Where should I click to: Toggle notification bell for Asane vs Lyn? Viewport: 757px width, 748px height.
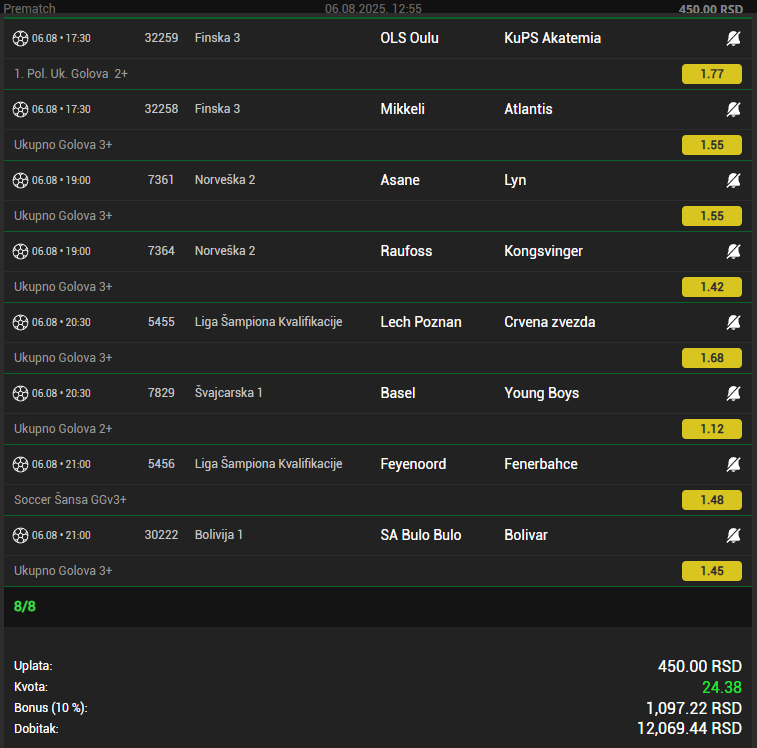[x=733, y=180]
